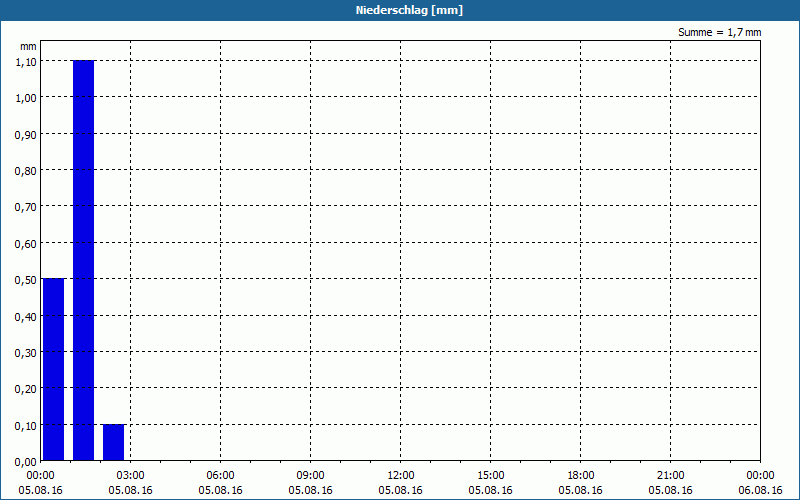Click the 03:00 time axis label

131,476
